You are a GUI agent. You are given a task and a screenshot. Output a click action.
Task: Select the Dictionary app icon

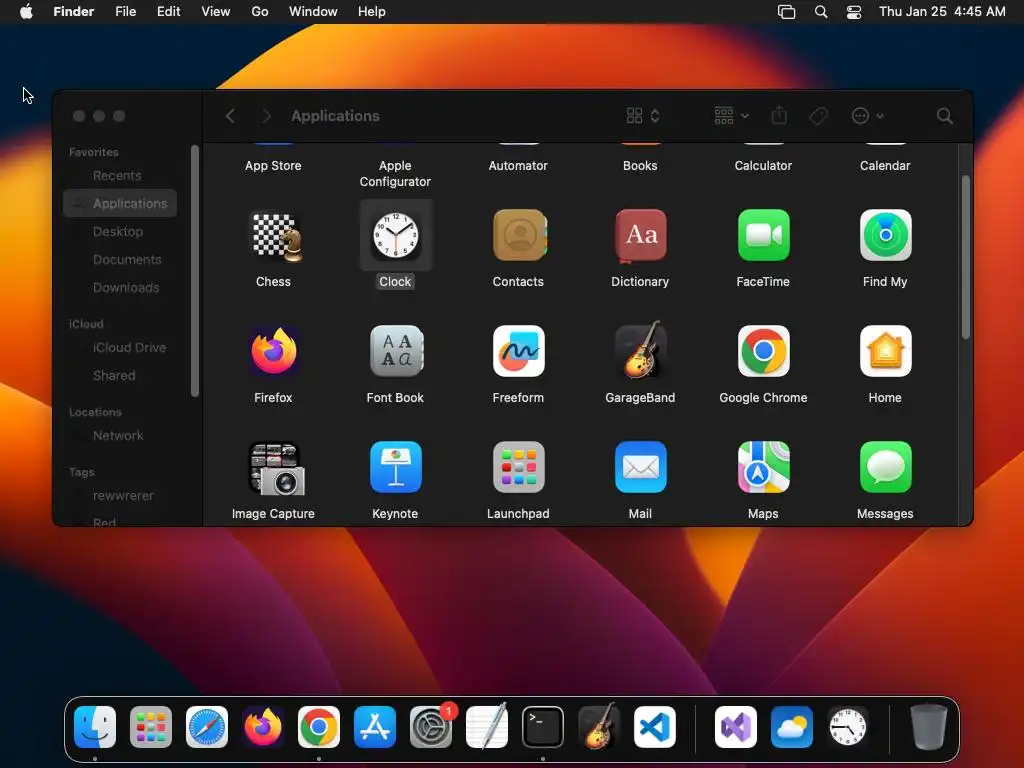click(641, 236)
